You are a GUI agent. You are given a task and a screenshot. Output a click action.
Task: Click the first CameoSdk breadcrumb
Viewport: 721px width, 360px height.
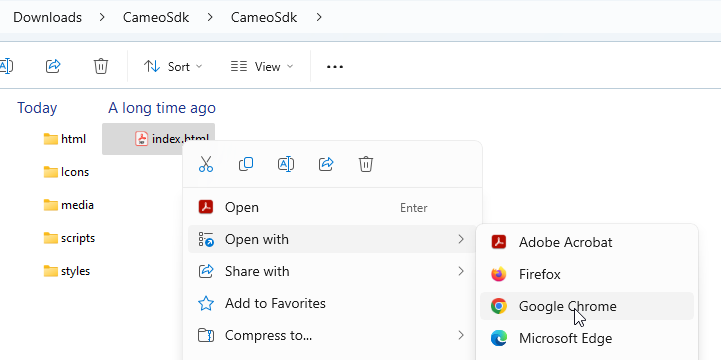(156, 17)
